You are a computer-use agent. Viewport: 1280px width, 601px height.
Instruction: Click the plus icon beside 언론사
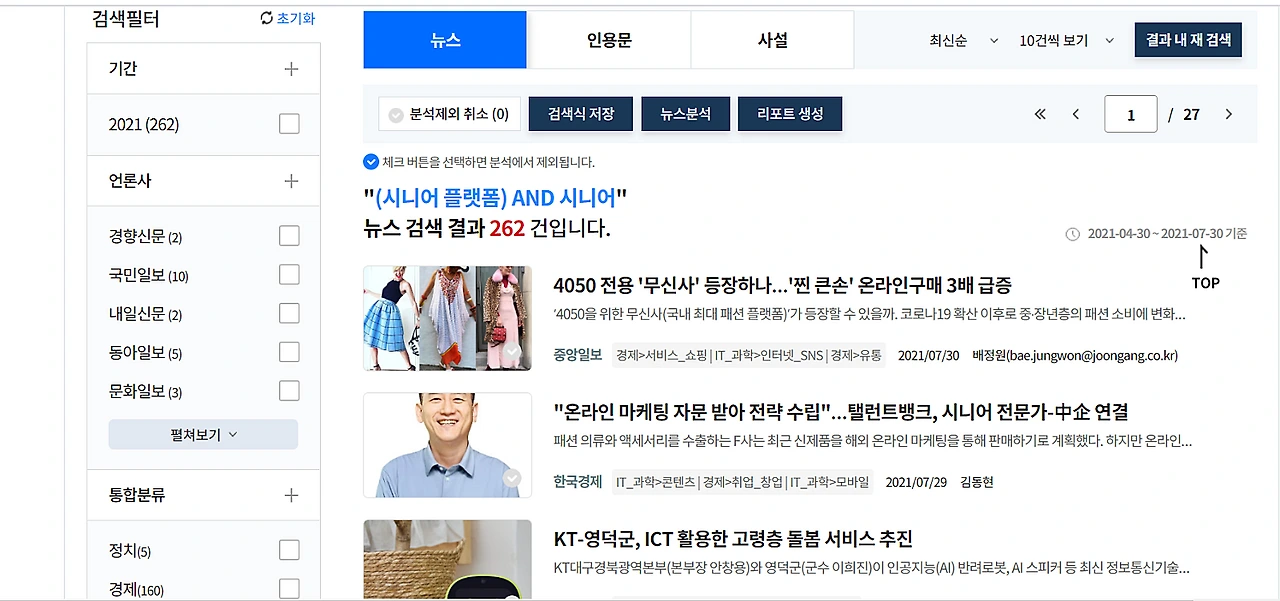point(291,181)
